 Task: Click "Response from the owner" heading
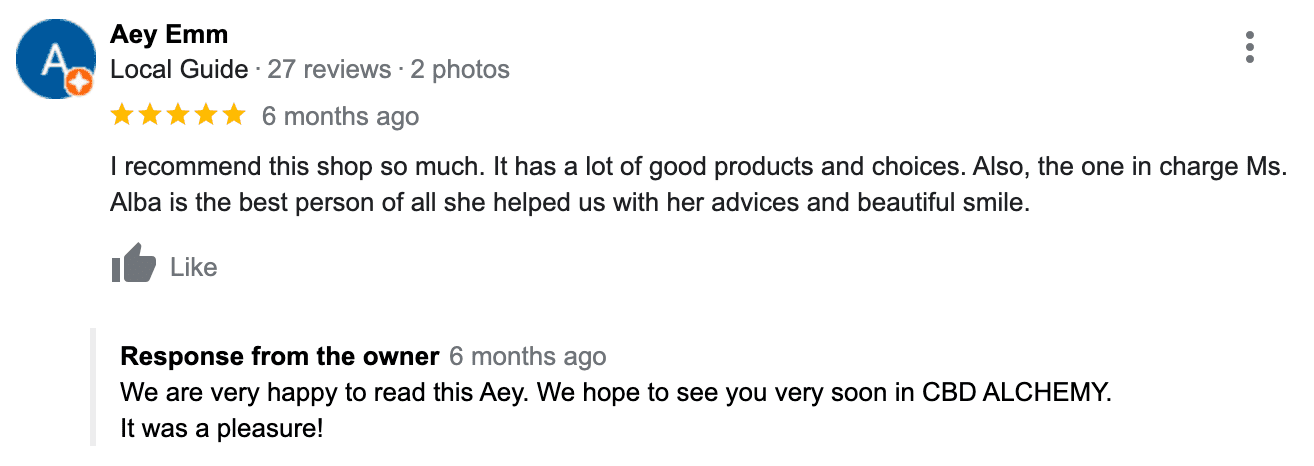click(x=279, y=356)
